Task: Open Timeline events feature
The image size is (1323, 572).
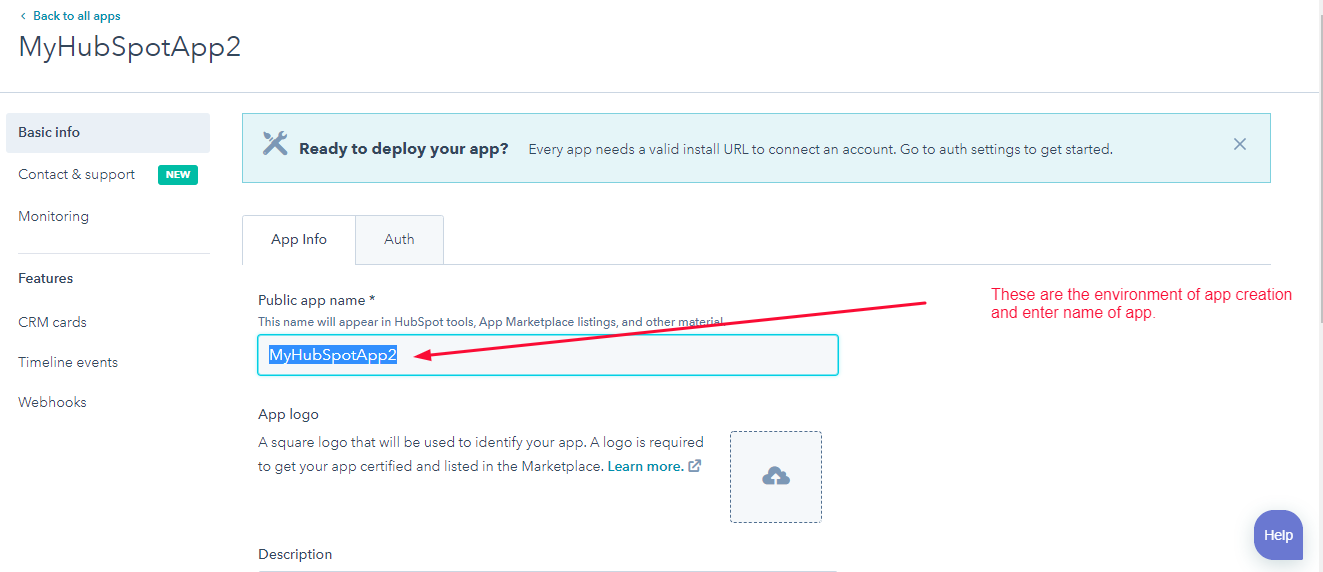Action: click(x=68, y=362)
